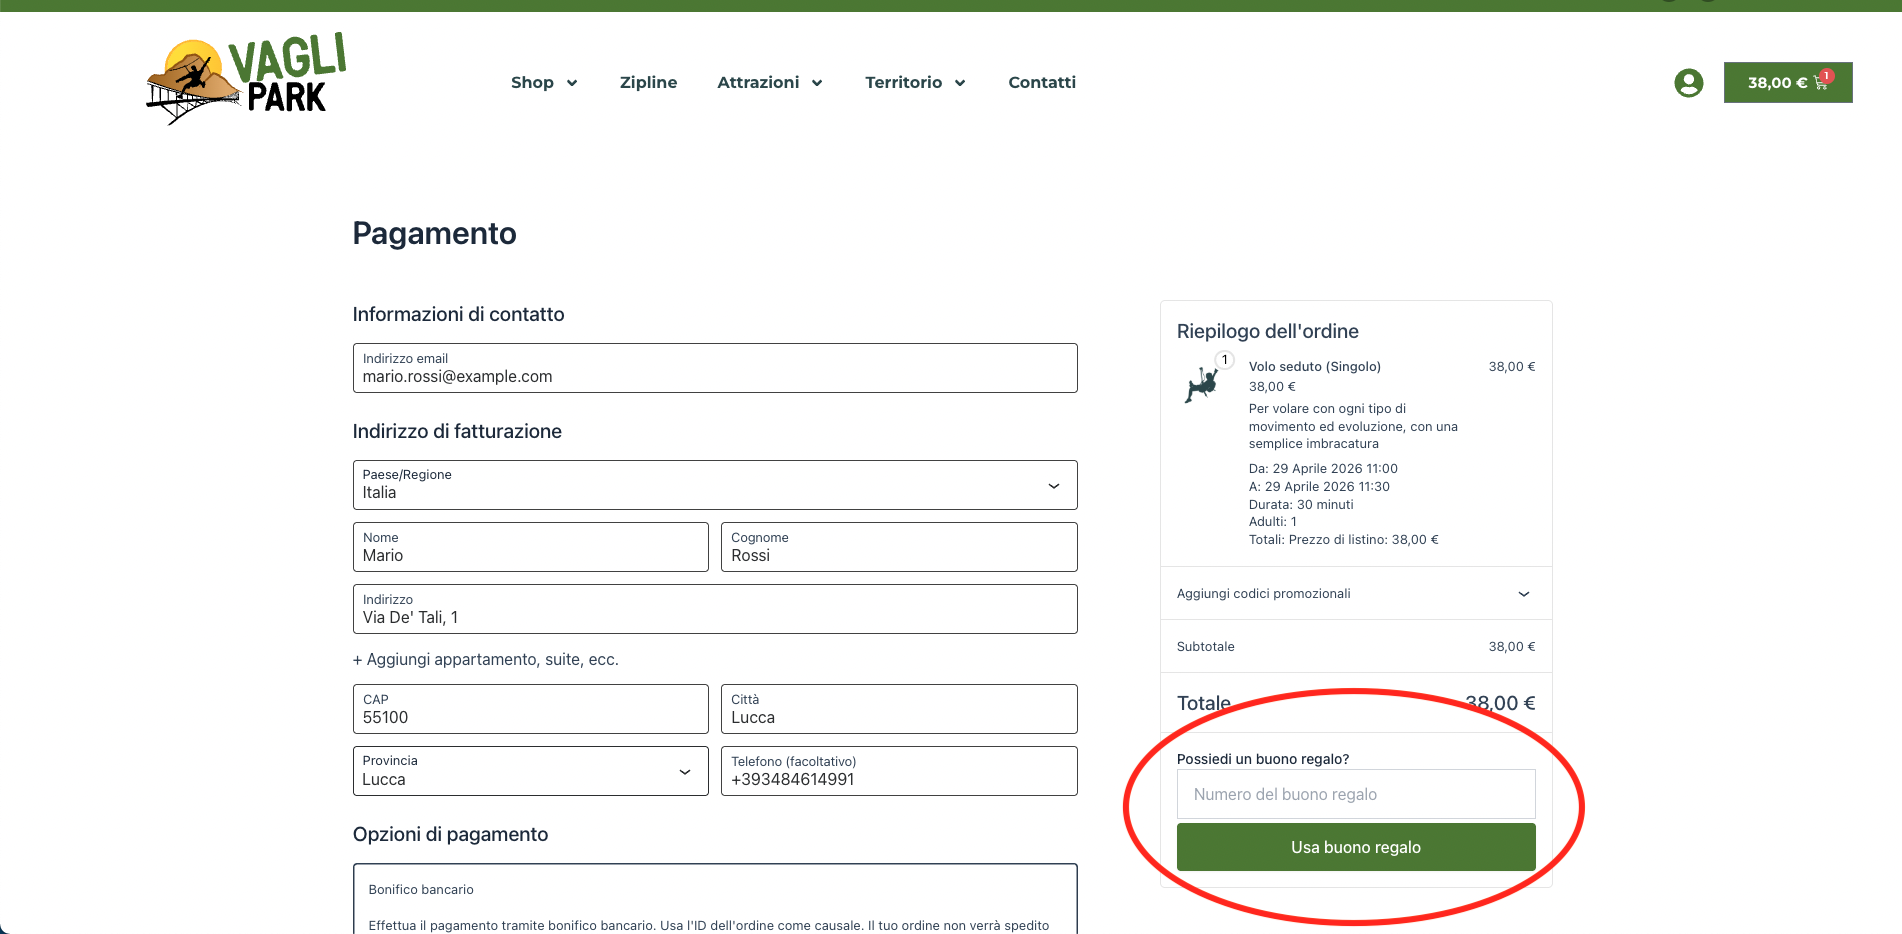
Task: Go to the Zipline page
Action: [648, 82]
